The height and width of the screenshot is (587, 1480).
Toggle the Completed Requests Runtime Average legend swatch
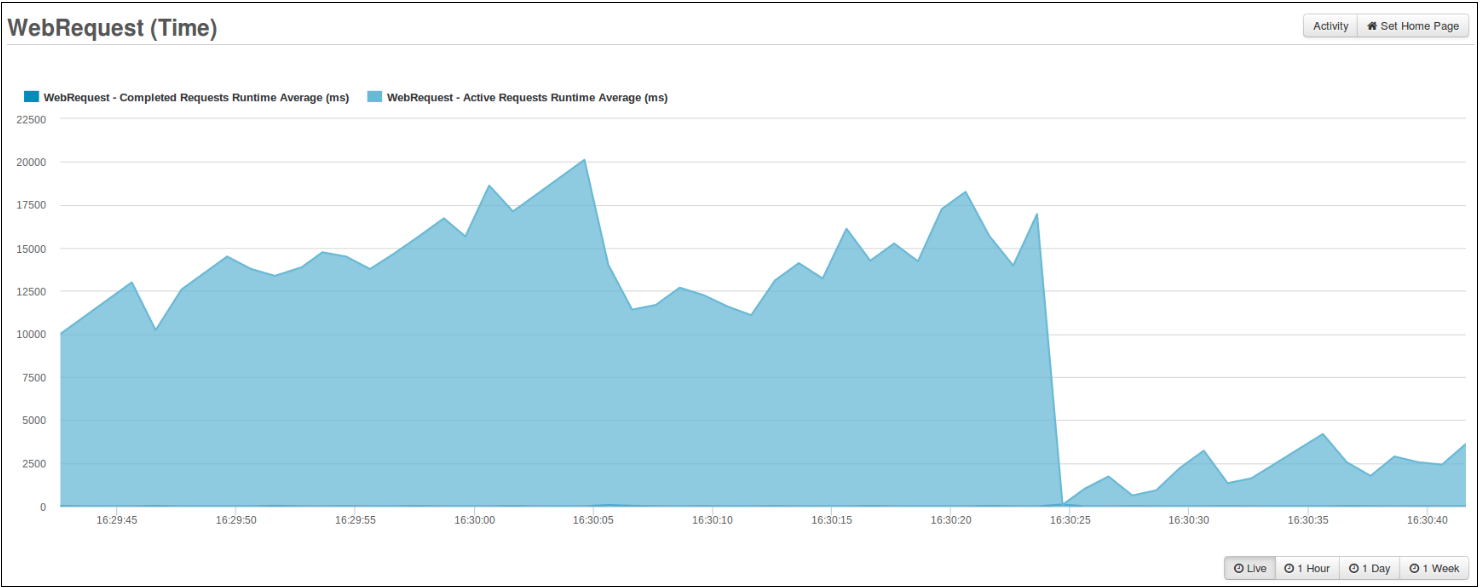(31, 97)
